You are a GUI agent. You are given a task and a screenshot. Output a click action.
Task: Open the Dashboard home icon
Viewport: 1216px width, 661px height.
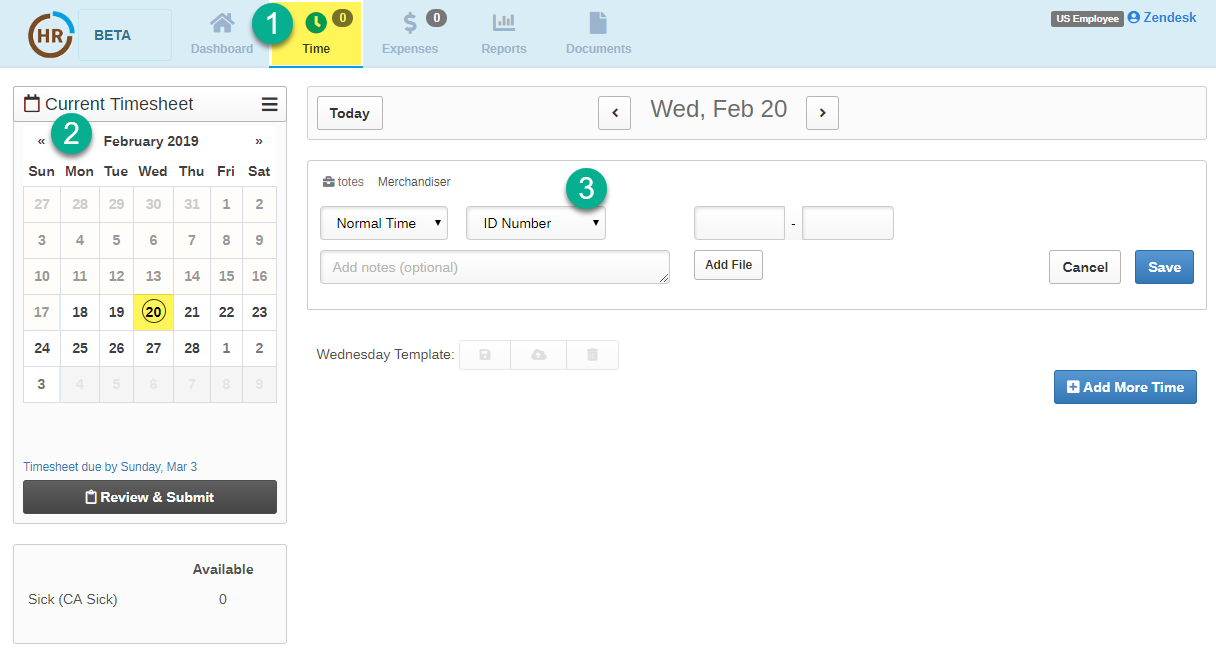[x=222, y=23]
